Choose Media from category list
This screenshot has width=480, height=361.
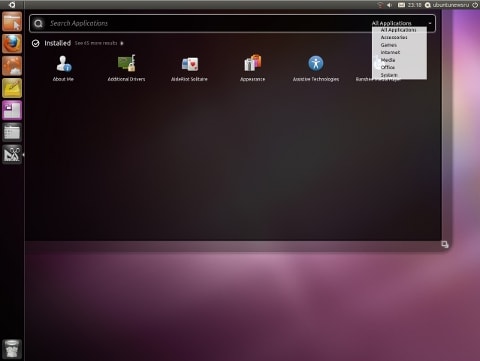point(388,60)
